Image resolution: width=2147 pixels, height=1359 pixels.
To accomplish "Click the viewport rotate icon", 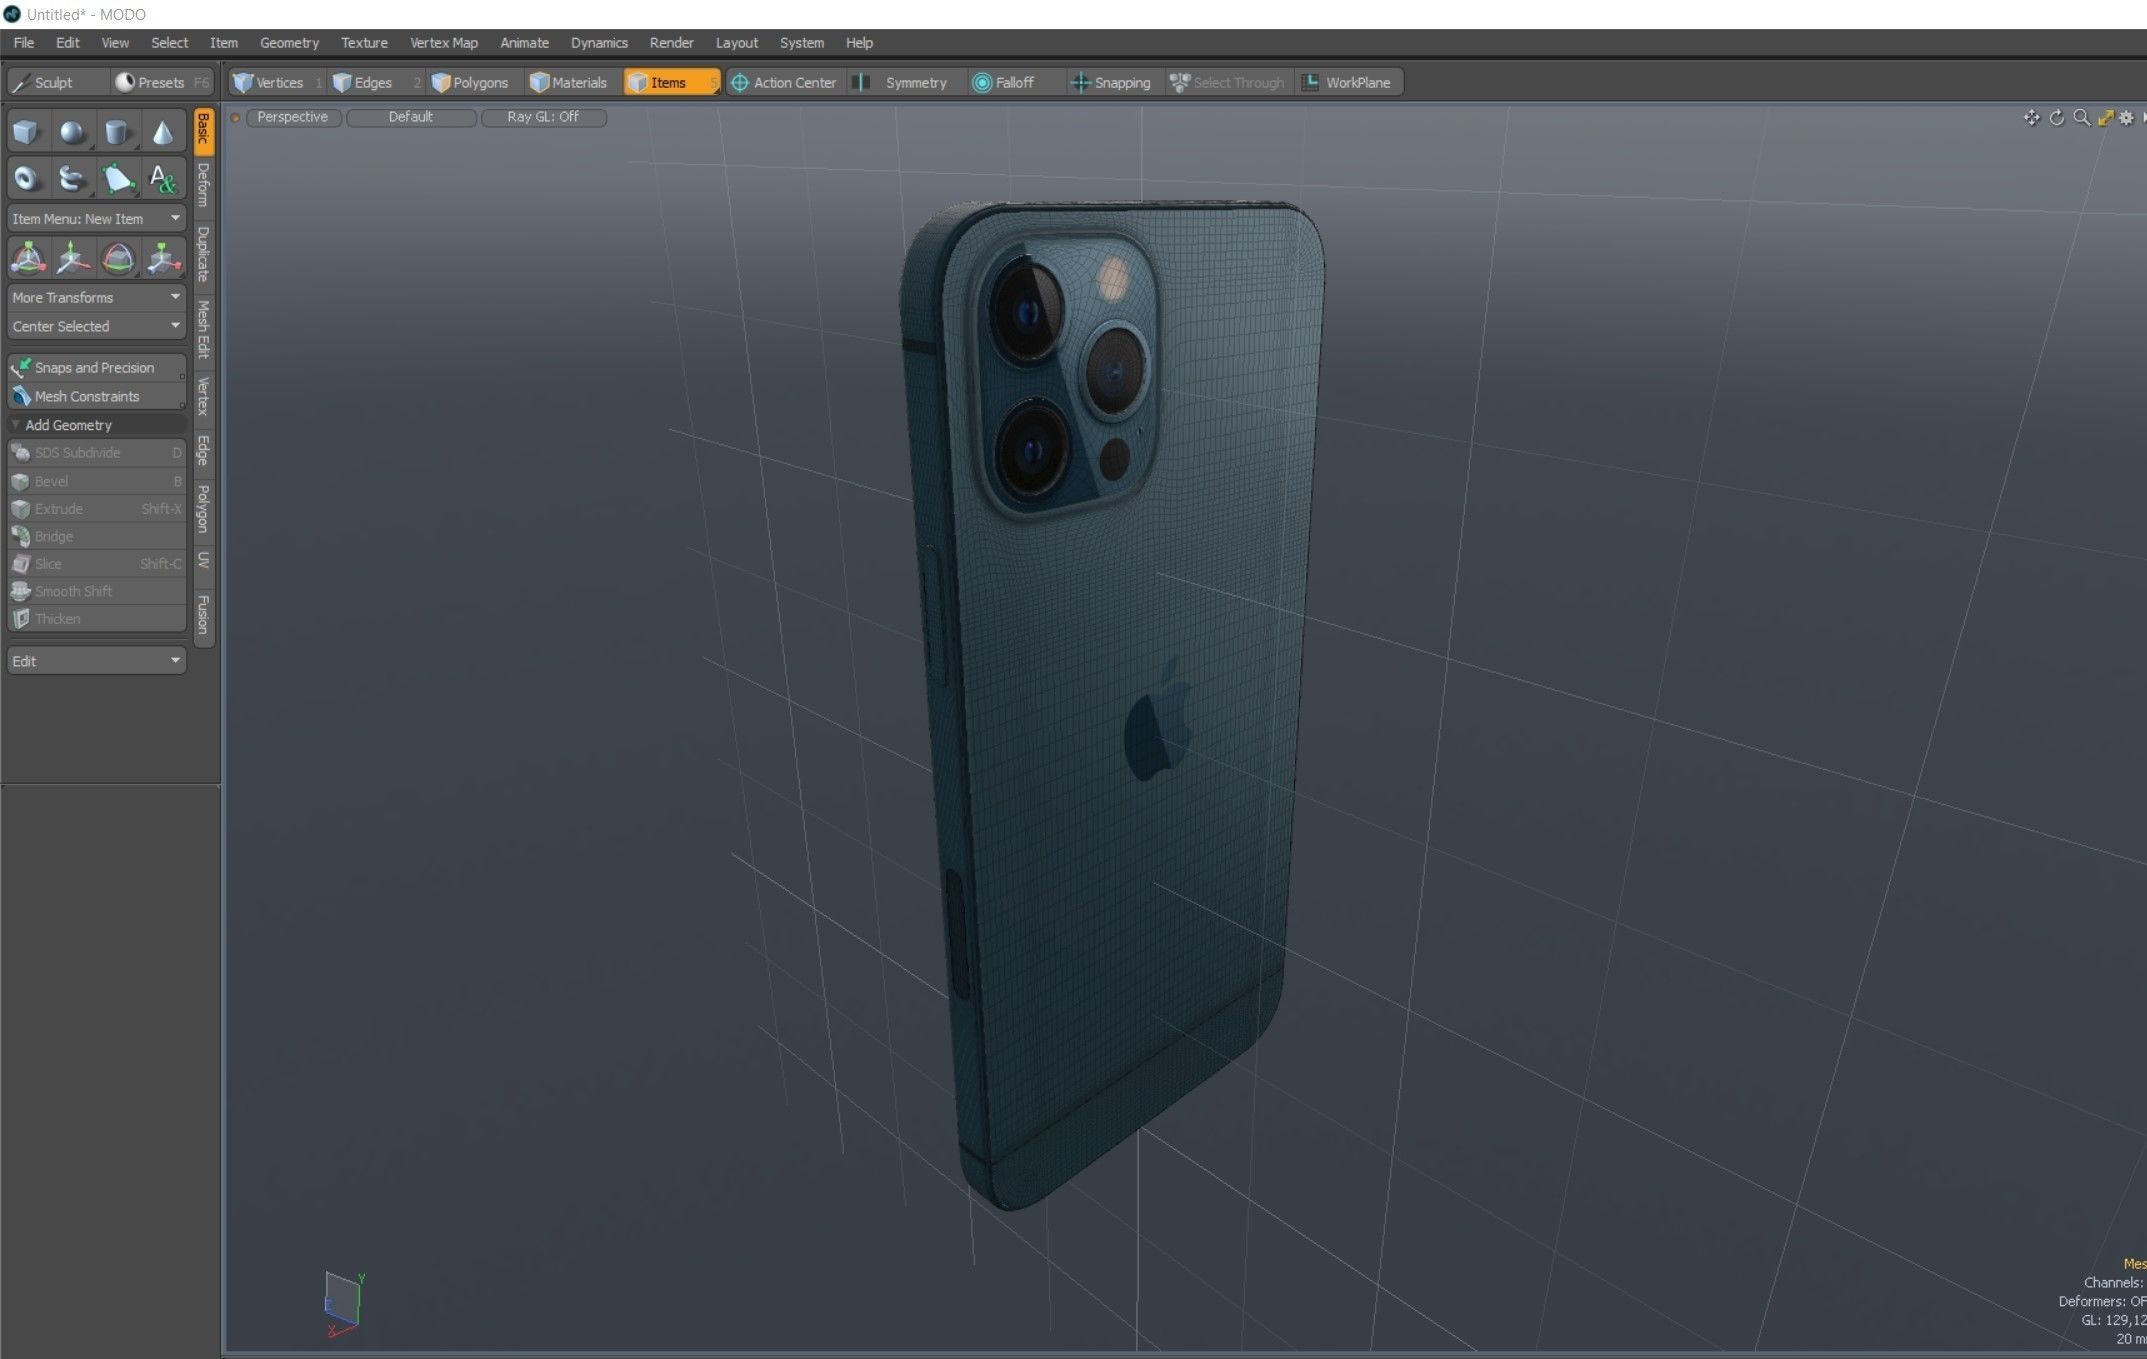I will [2056, 118].
